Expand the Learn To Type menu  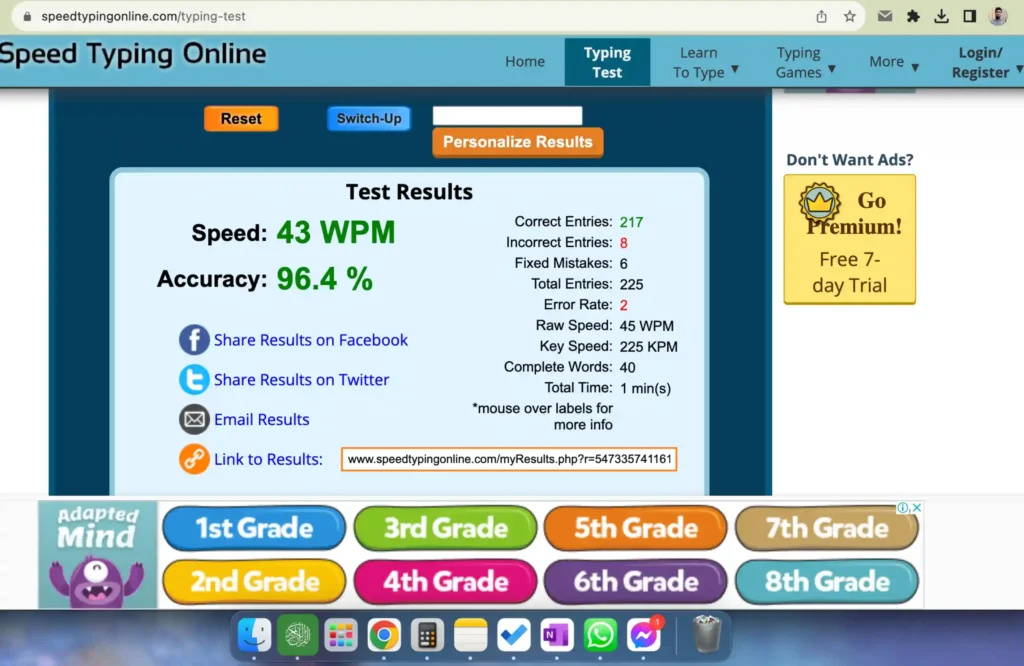705,62
